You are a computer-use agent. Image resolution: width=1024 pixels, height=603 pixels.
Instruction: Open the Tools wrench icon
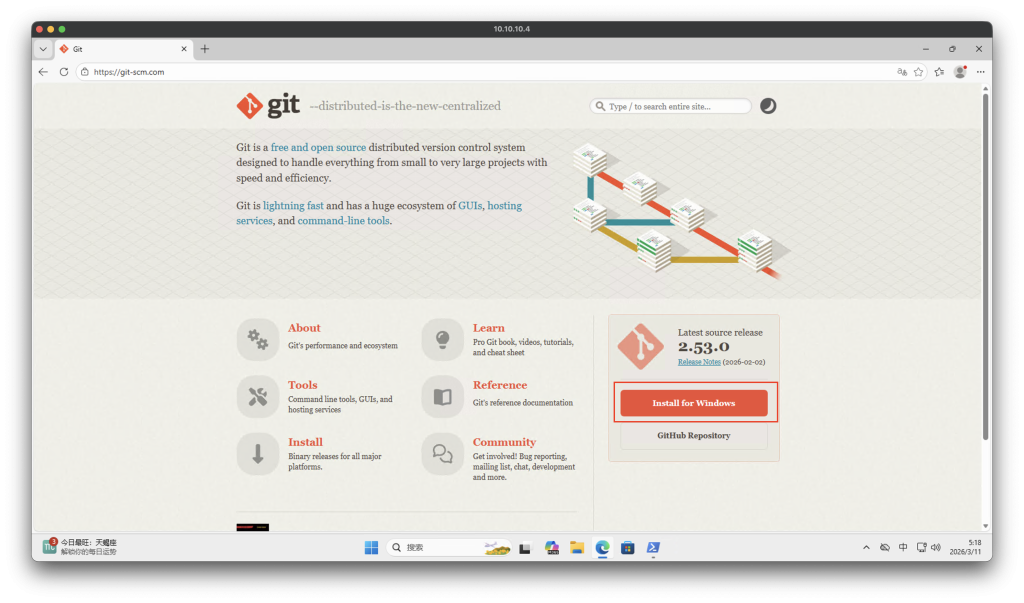(x=257, y=396)
